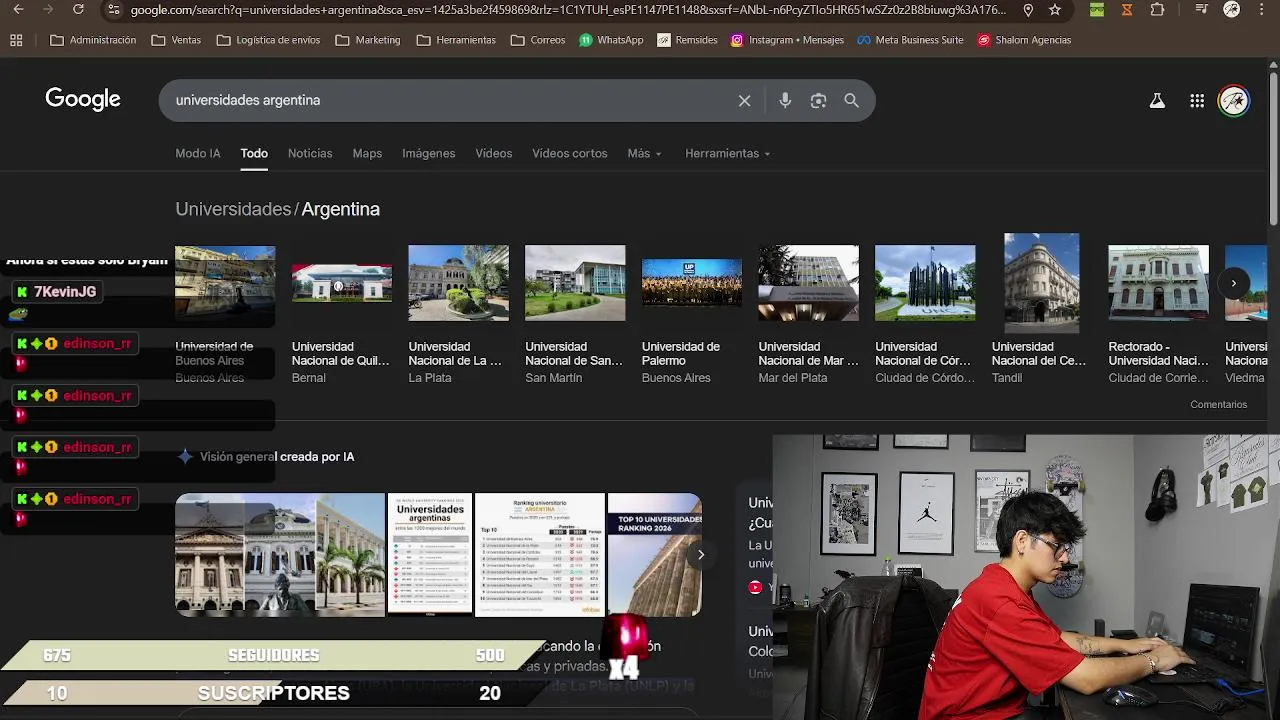Open the Top 10 Universidades Ranking 2026 image
Viewport: 1280px width, 720px height.
pos(655,554)
